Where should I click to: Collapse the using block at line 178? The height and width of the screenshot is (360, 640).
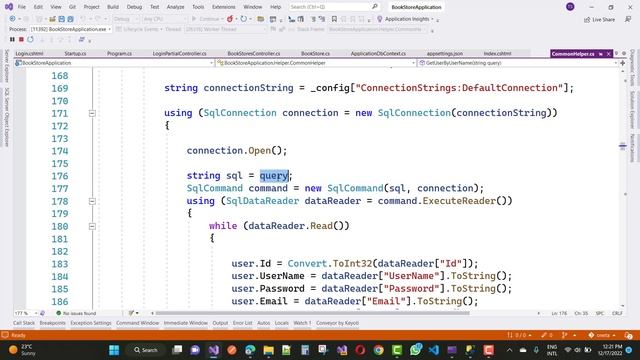(92, 201)
